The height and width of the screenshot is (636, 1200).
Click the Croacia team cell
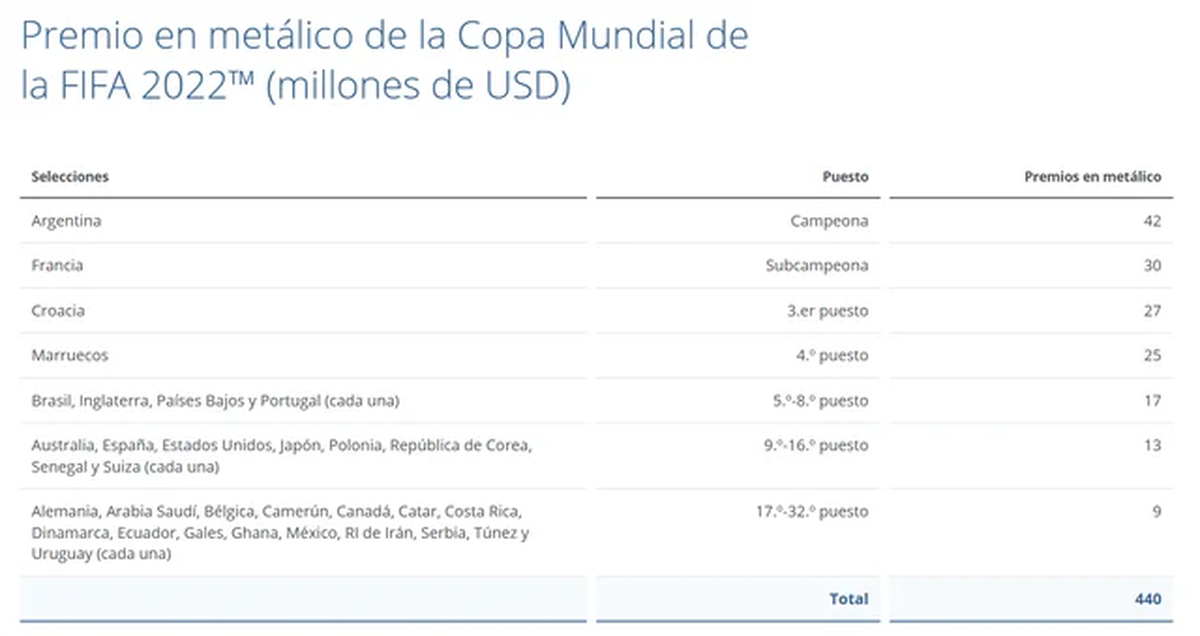coord(58,311)
